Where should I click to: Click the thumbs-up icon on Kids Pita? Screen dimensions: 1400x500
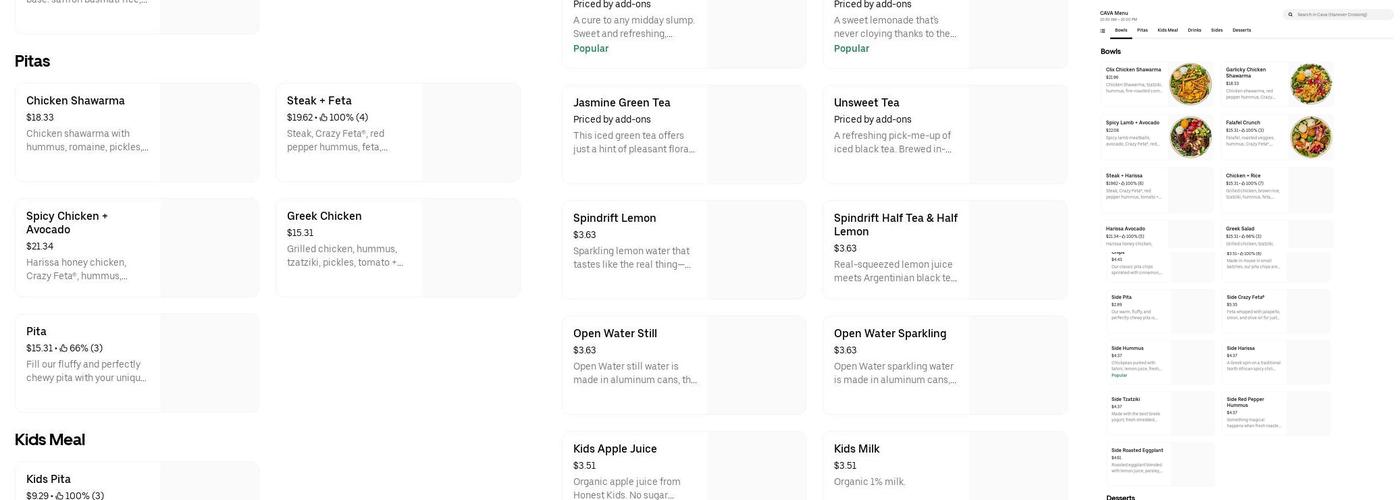[x=60, y=496]
